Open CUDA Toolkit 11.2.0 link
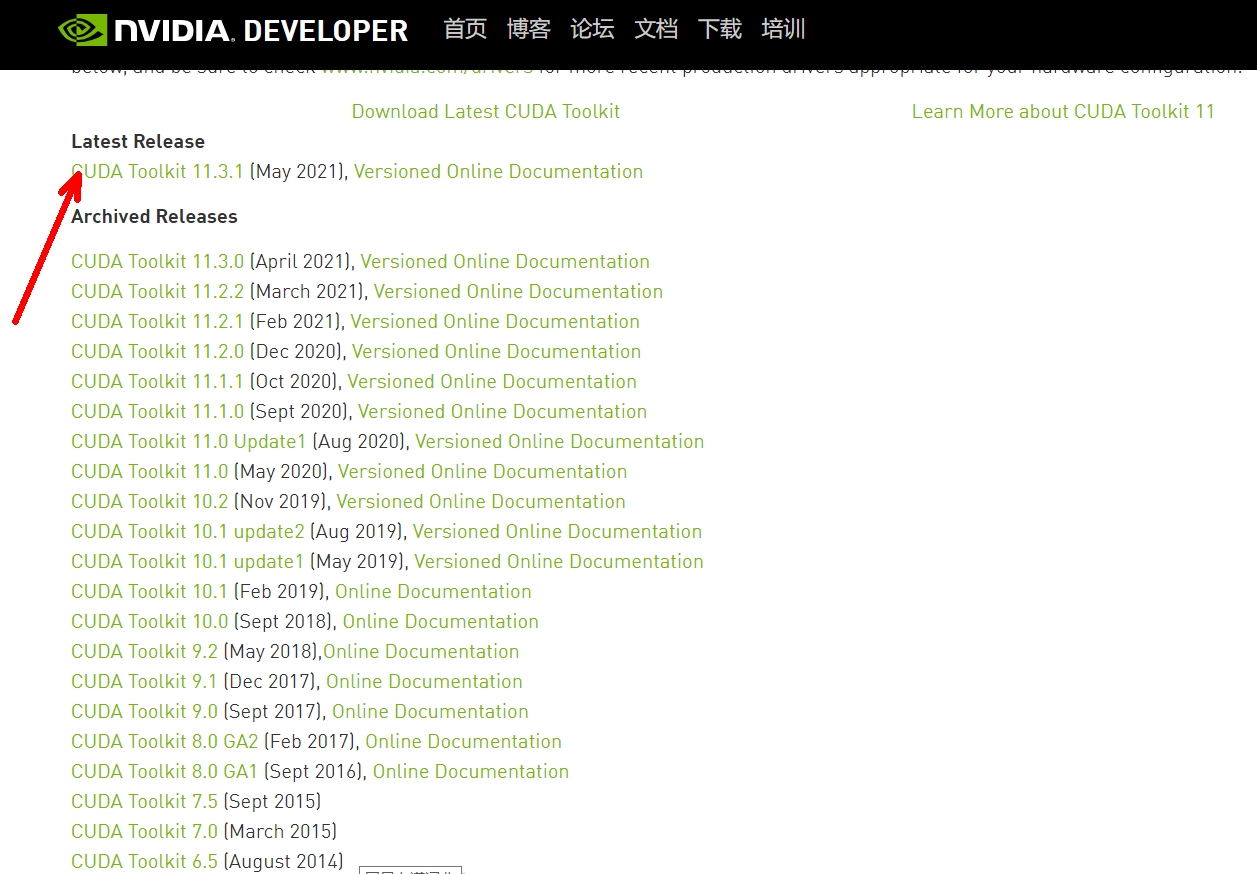Viewport: 1257px width, 874px height. [x=157, y=351]
